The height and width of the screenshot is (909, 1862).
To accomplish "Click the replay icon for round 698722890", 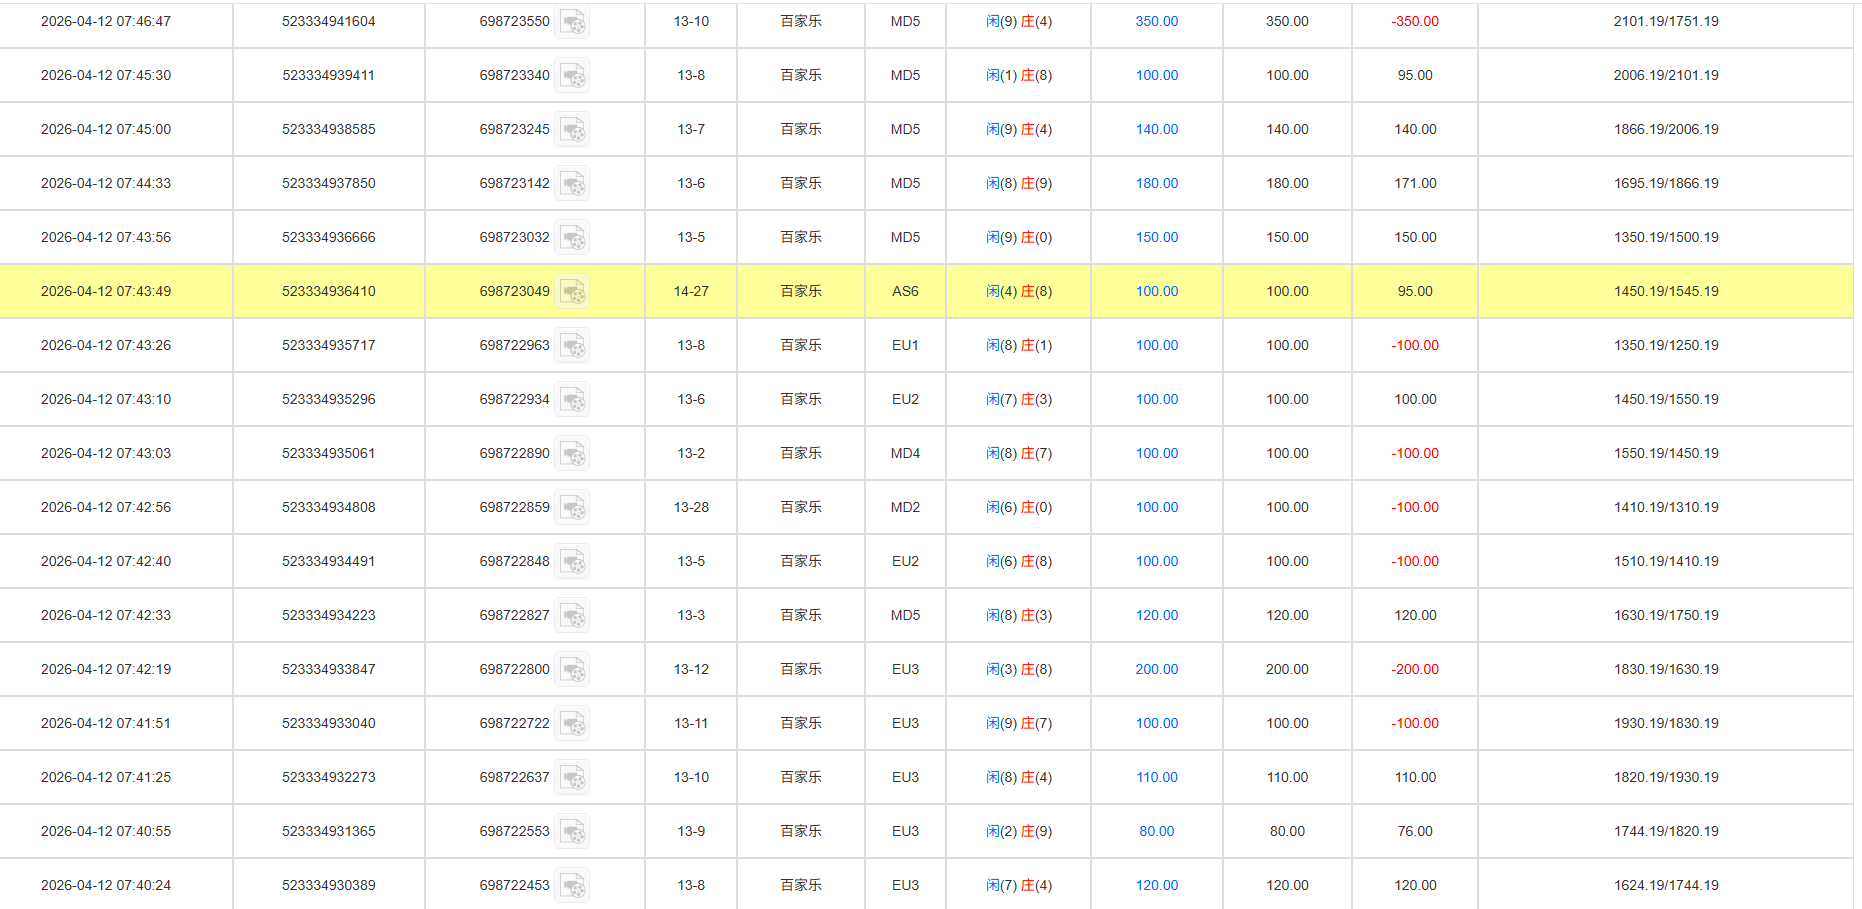I will (573, 453).
